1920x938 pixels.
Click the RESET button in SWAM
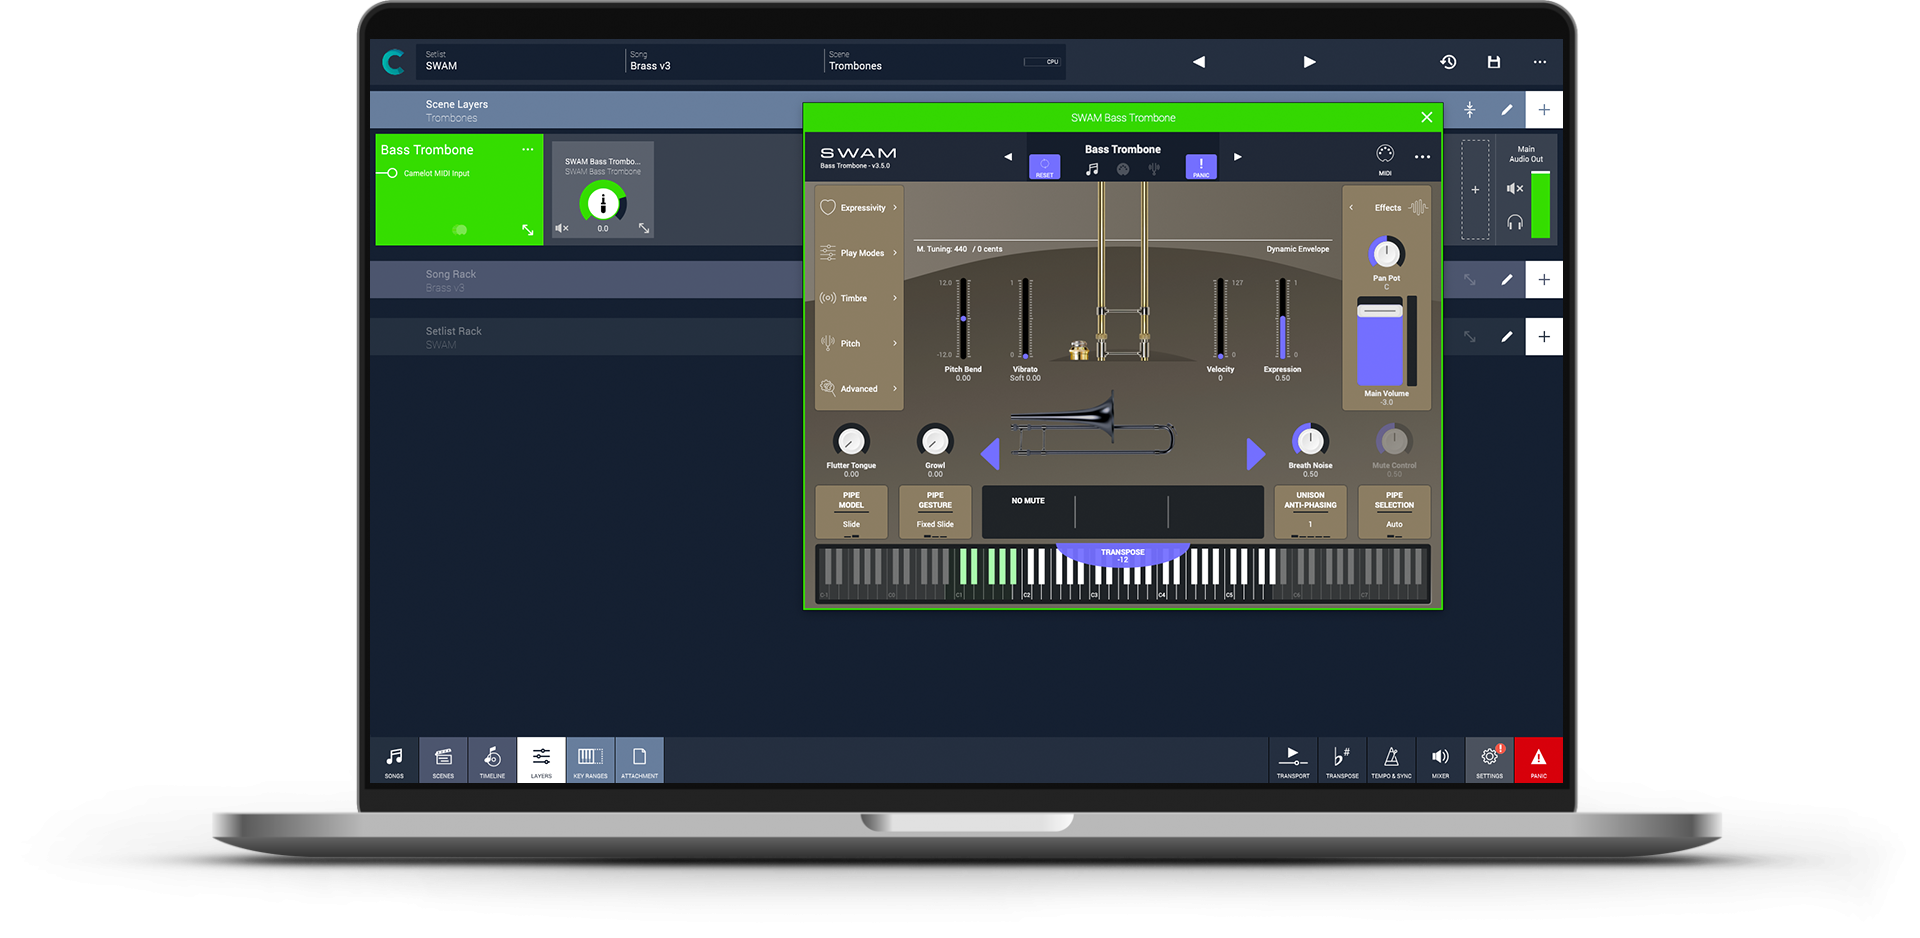(x=1045, y=167)
